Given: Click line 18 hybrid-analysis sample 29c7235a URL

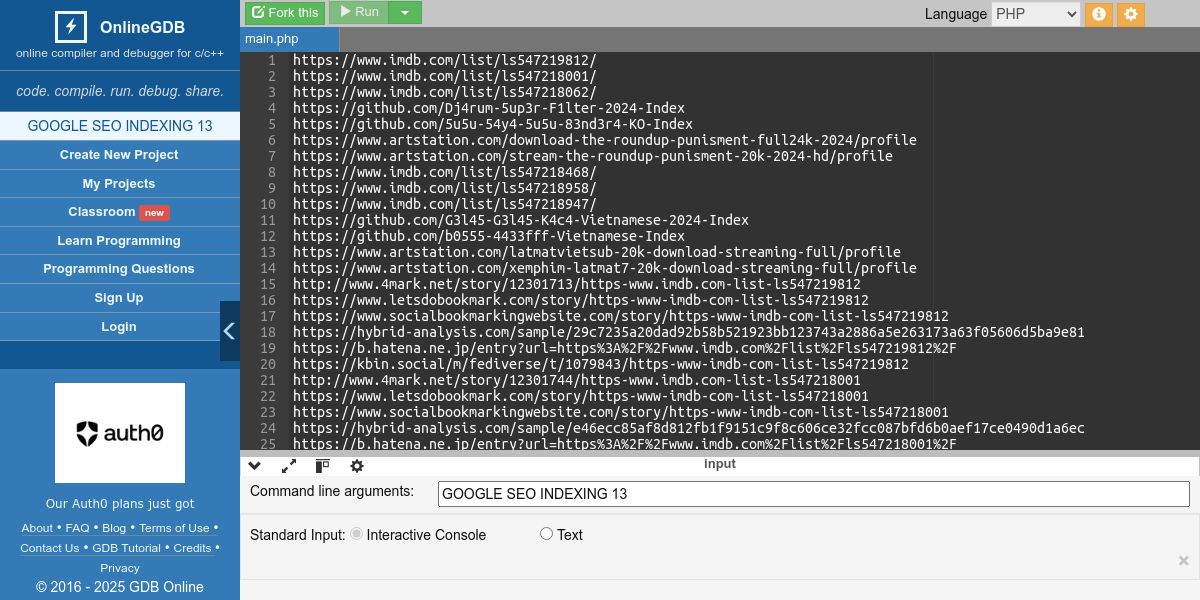Looking at the screenshot, I should click(x=689, y=332).
